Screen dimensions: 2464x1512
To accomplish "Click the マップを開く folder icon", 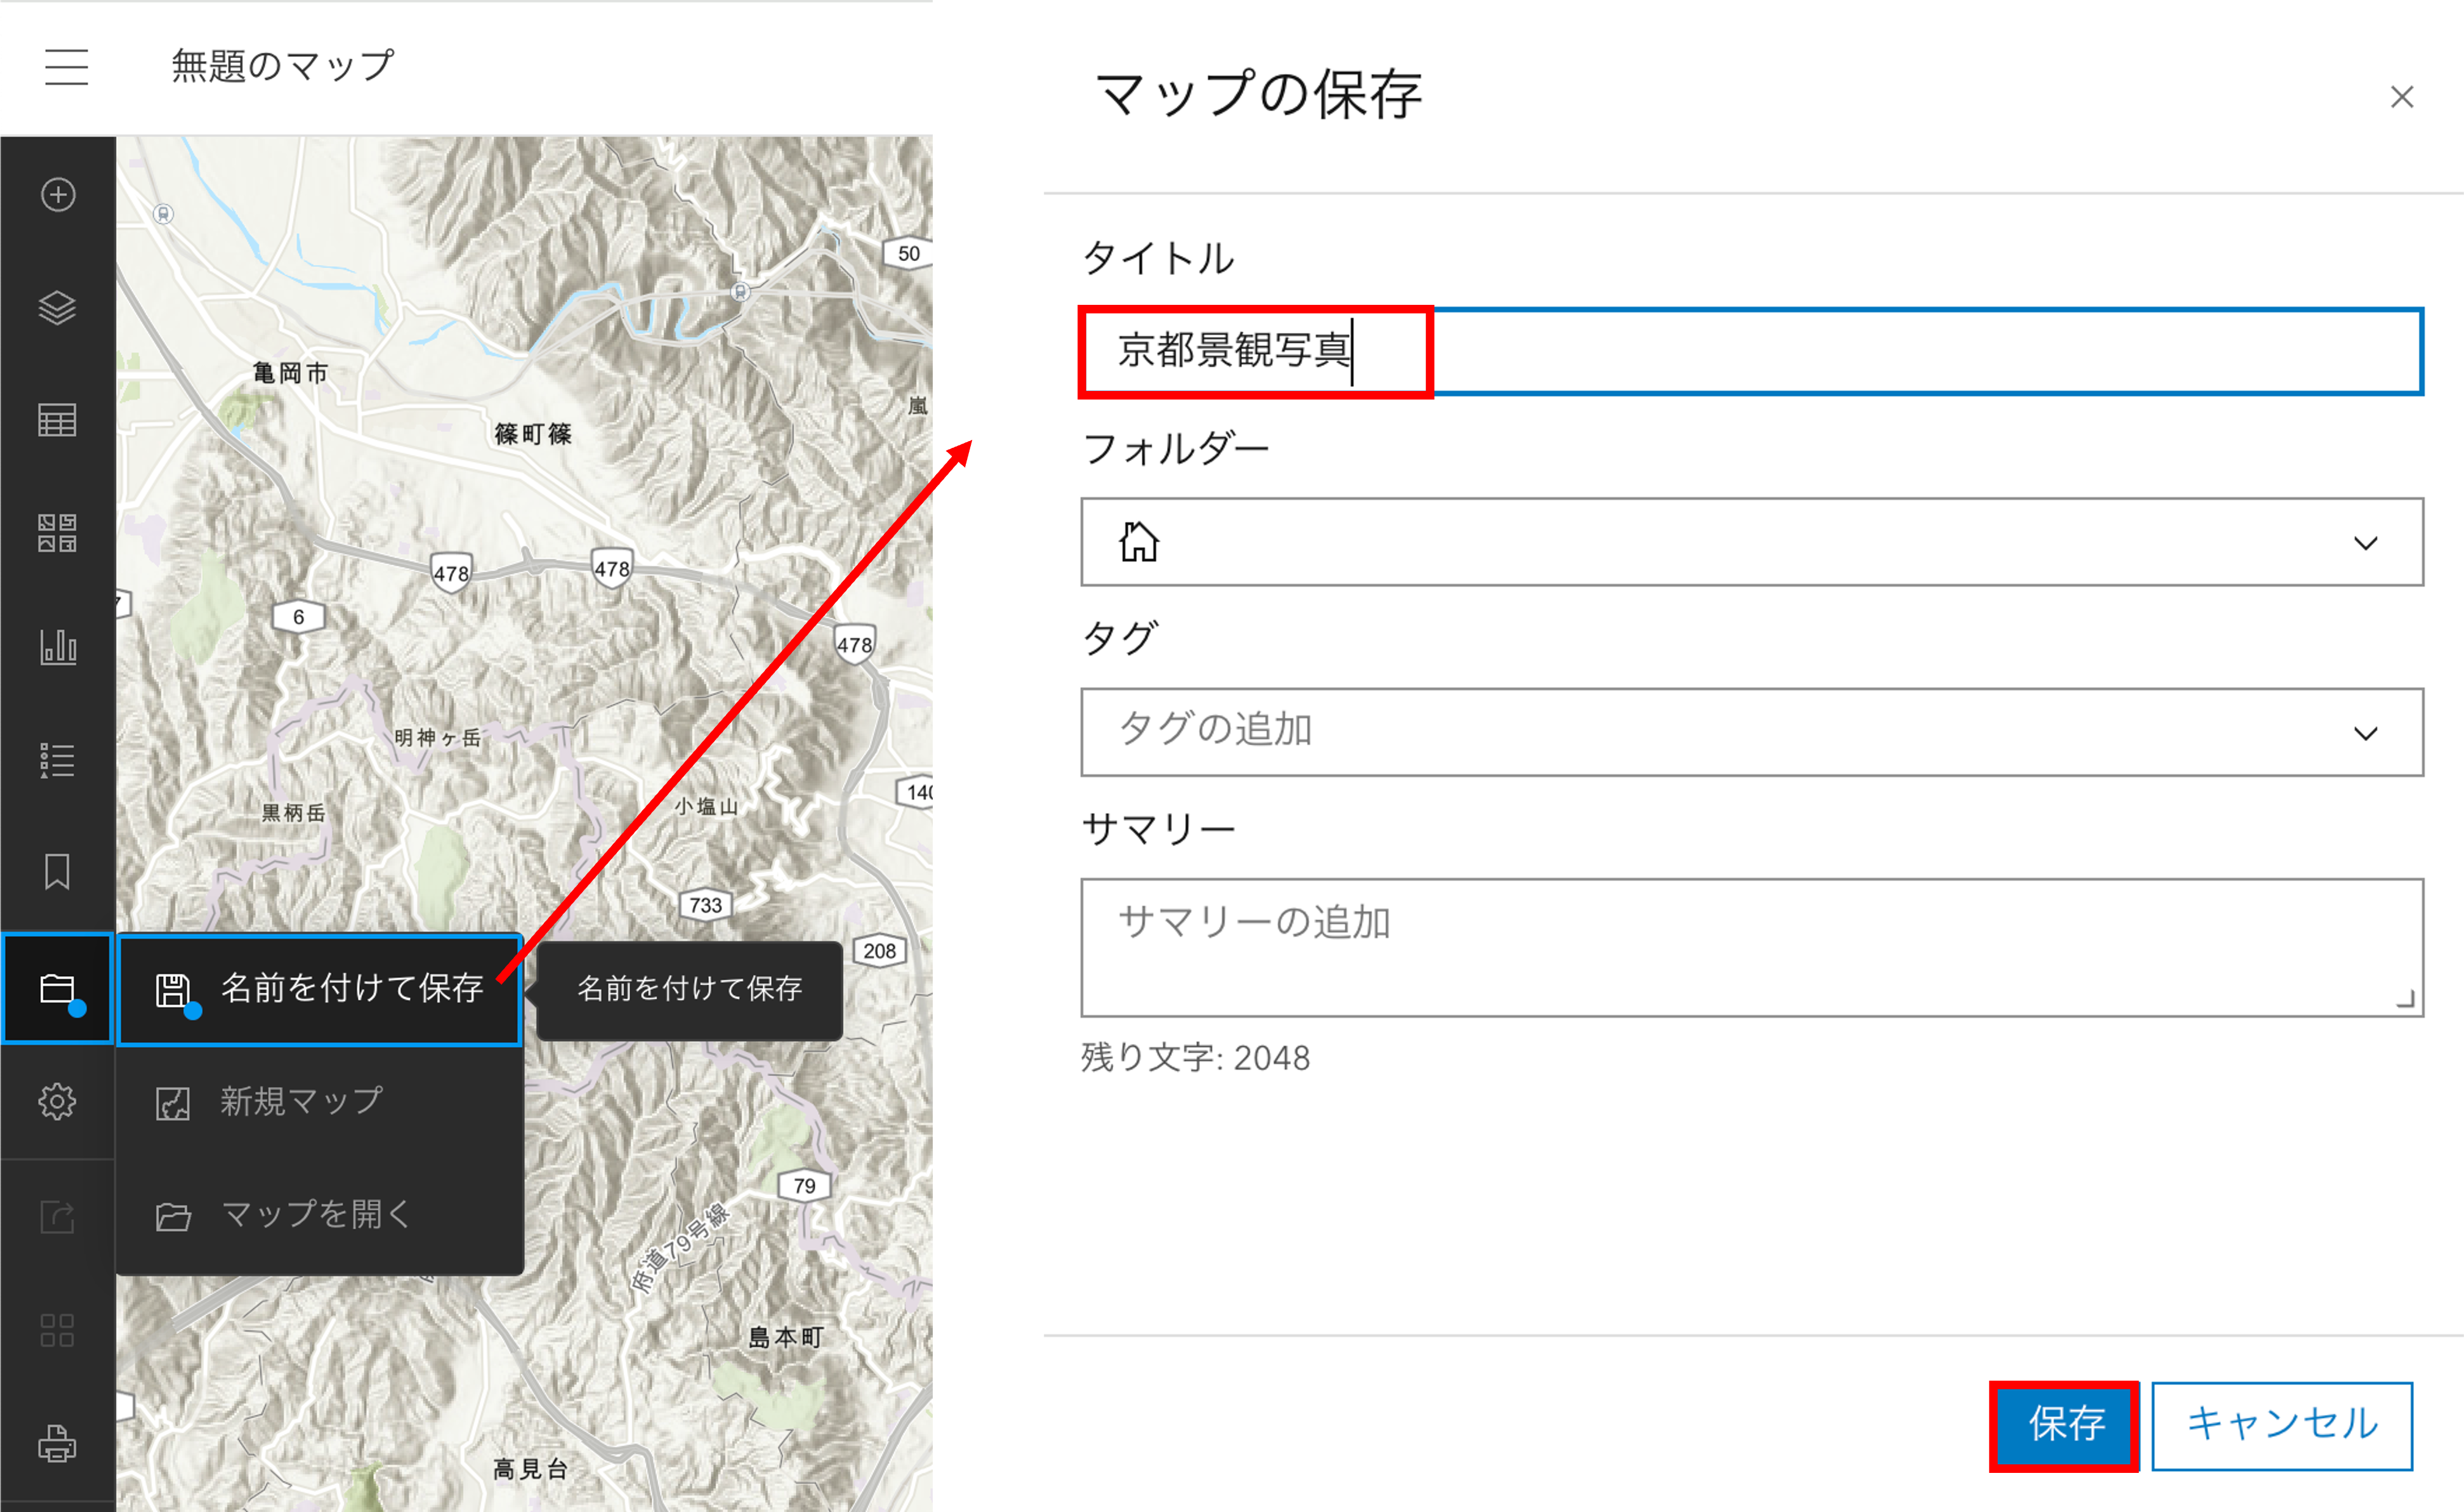I will [173, 1216].
